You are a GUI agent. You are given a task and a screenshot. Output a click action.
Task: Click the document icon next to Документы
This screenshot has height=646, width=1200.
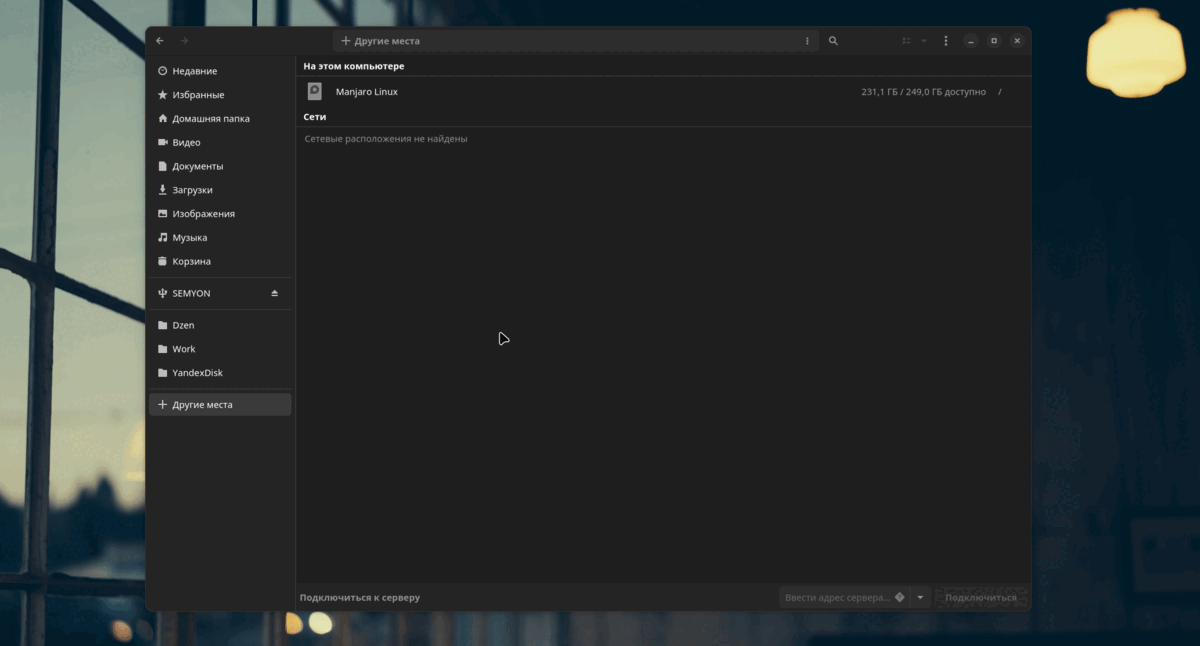coord(163,166)
